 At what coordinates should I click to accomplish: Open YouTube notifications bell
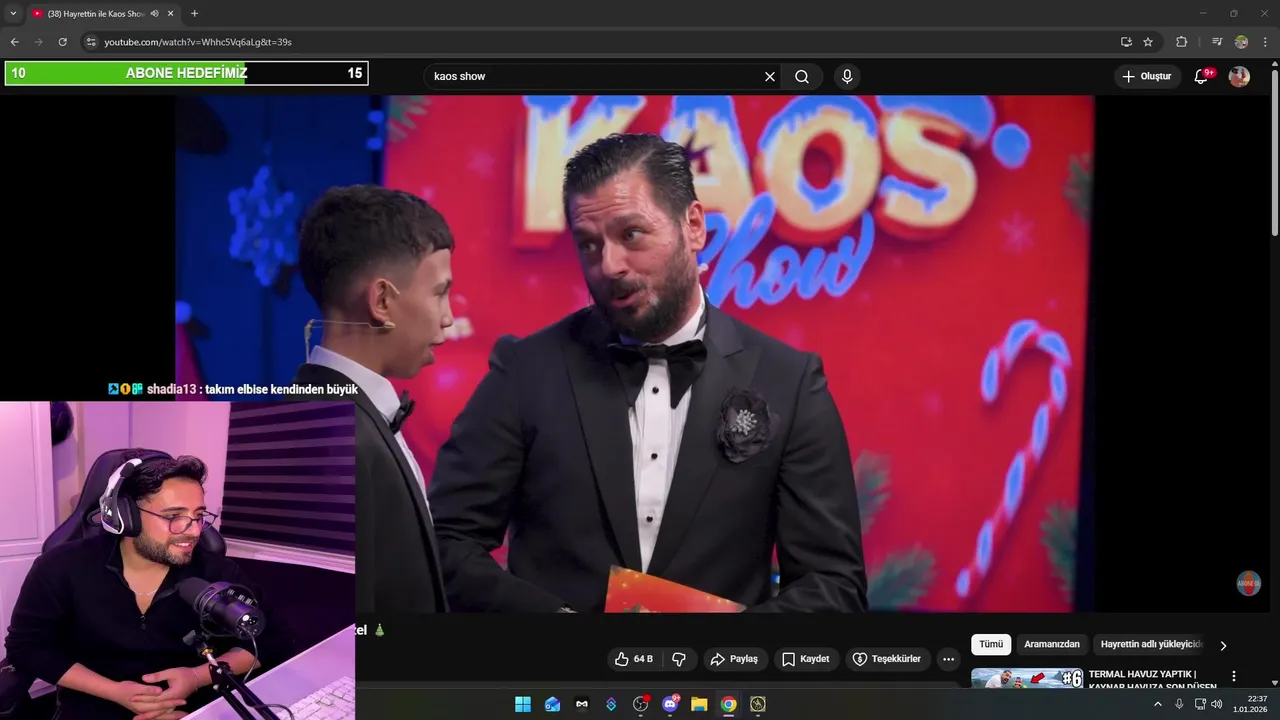tap(1202, 76)
